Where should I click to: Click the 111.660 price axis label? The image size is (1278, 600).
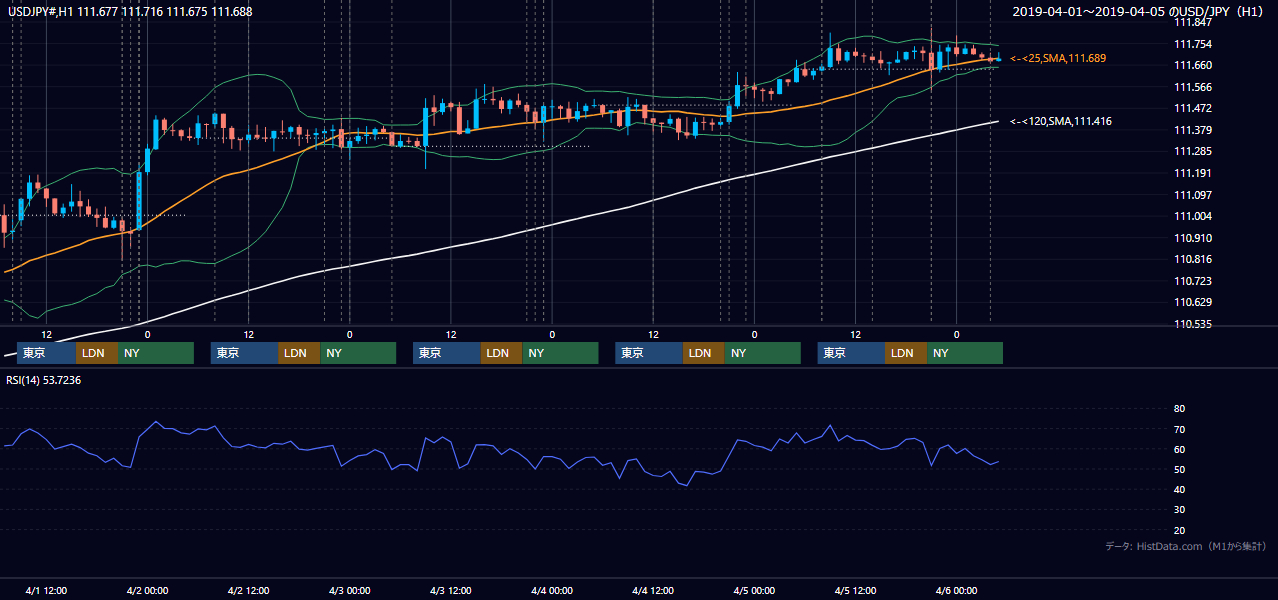click(1192, 65)
